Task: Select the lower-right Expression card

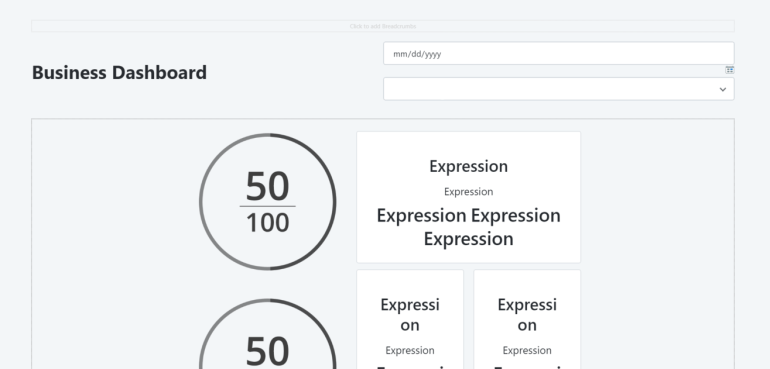Action: 527,319
